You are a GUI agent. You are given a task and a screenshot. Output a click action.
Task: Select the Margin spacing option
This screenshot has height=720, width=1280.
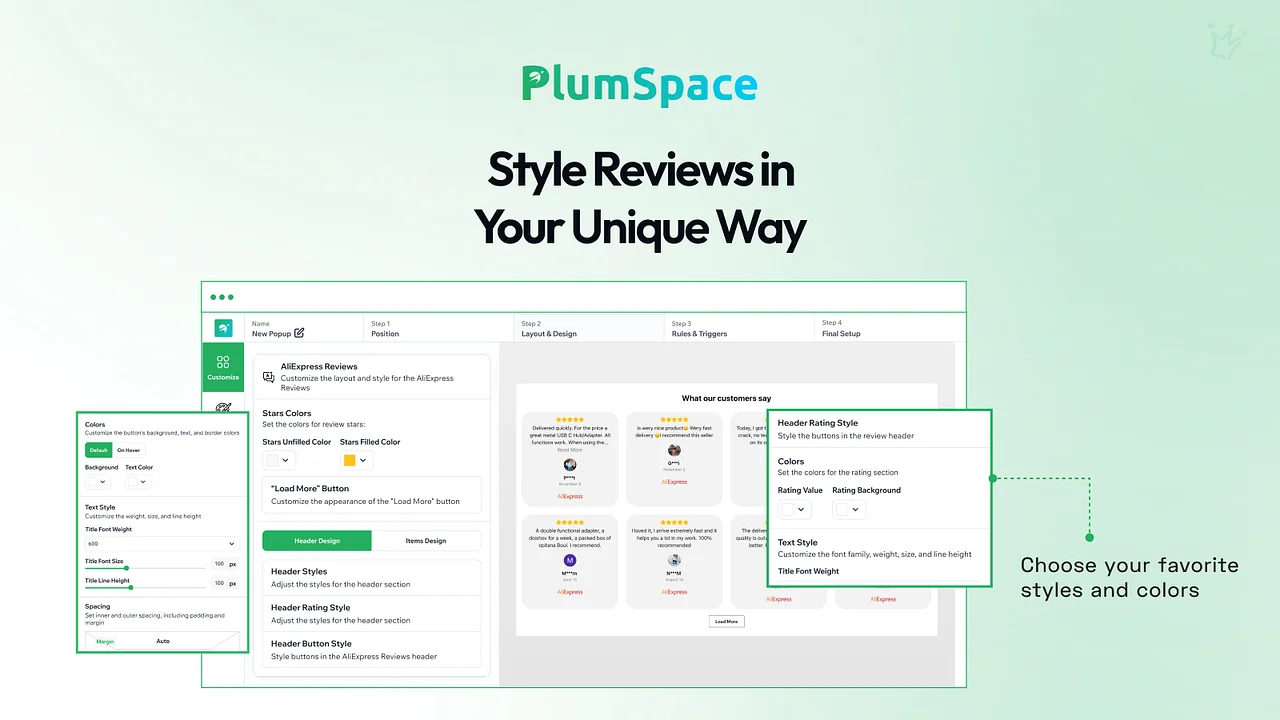pyautogui.click(x=105, y=641)
